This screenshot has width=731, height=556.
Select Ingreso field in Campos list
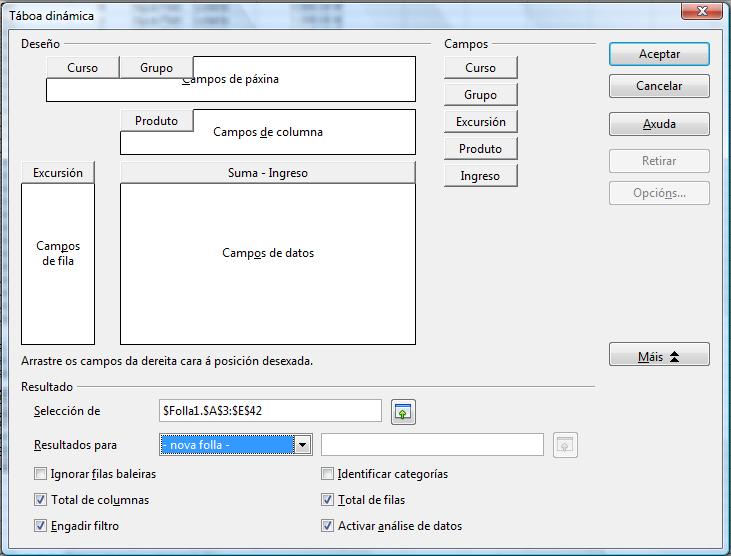tap(480, 176)
